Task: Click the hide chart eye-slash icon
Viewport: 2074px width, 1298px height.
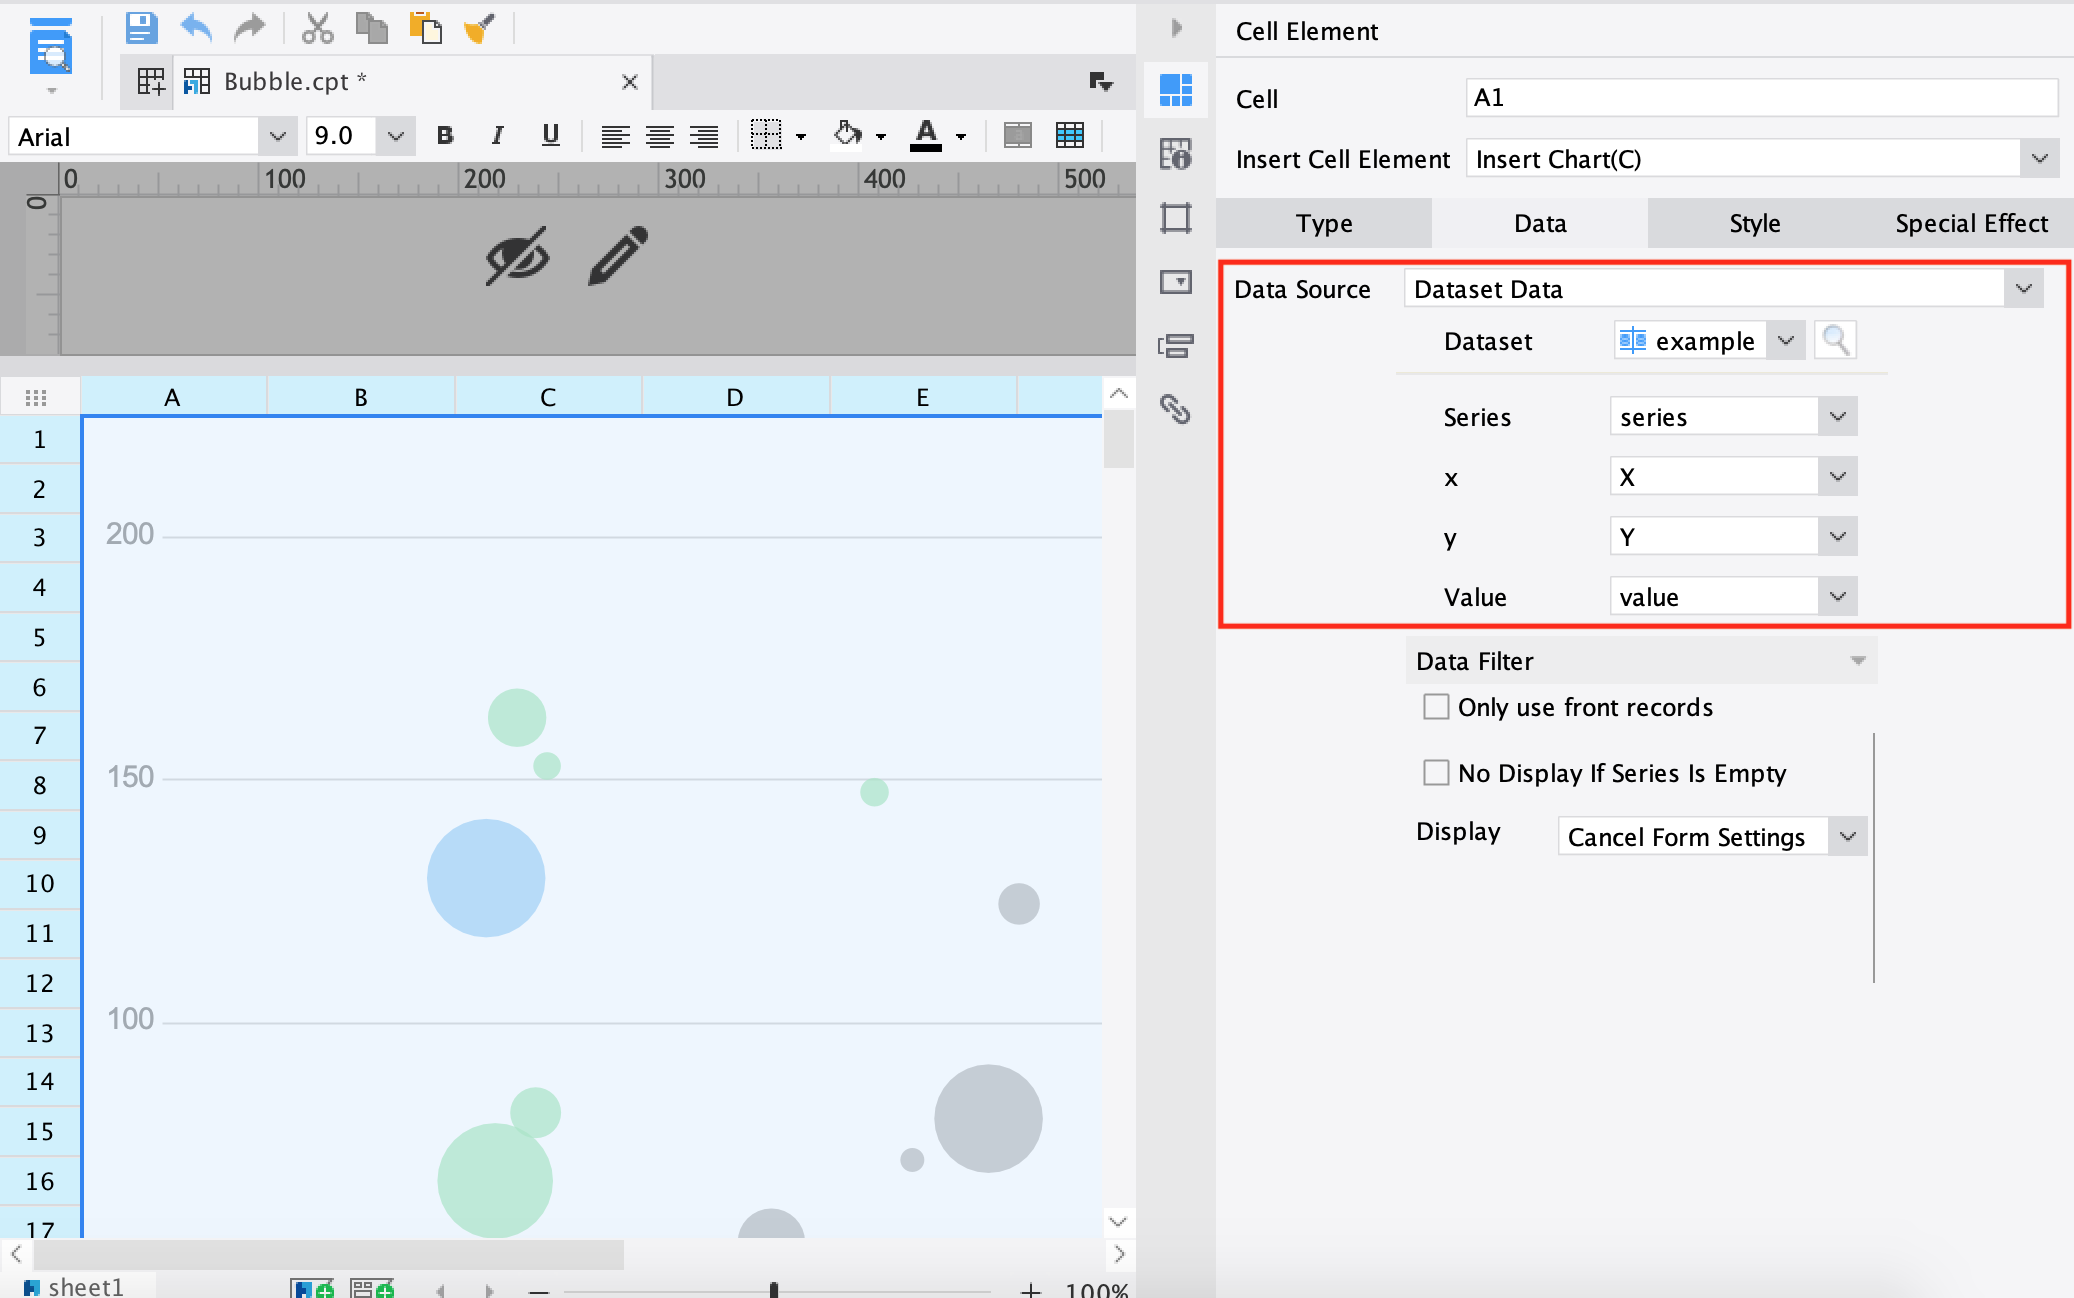Action: (x=517, y=255)
